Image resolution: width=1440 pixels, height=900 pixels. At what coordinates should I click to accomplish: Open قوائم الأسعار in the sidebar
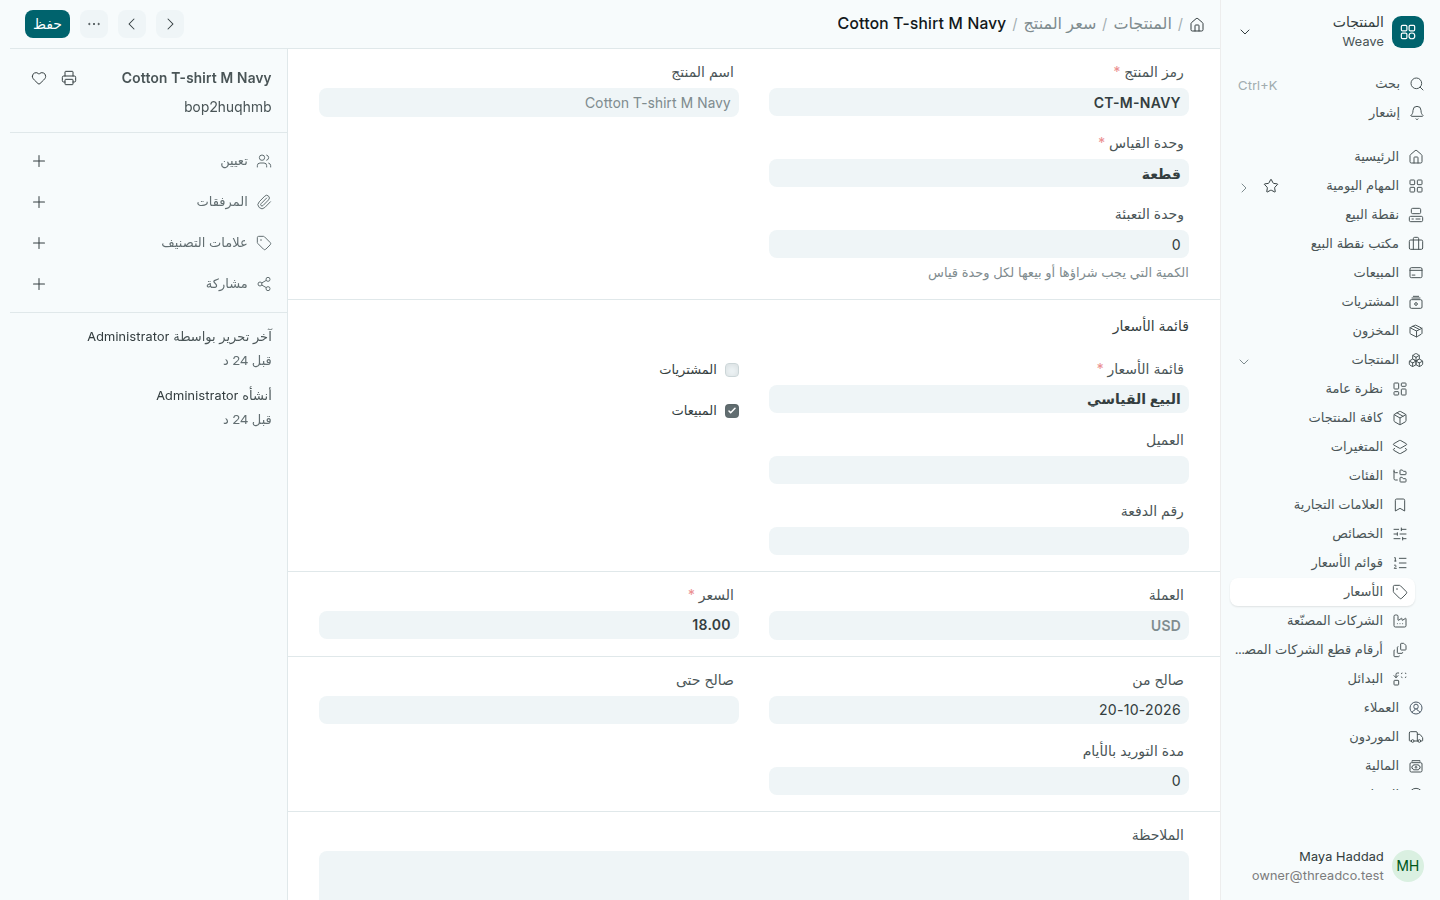click(1322, 563)
